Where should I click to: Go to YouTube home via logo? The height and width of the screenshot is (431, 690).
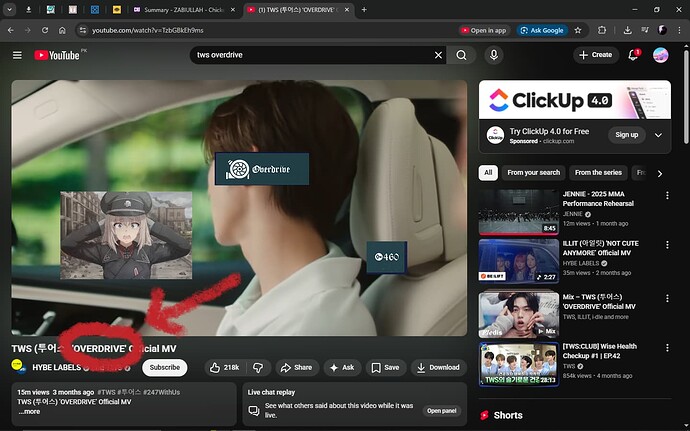click(56, 55)
